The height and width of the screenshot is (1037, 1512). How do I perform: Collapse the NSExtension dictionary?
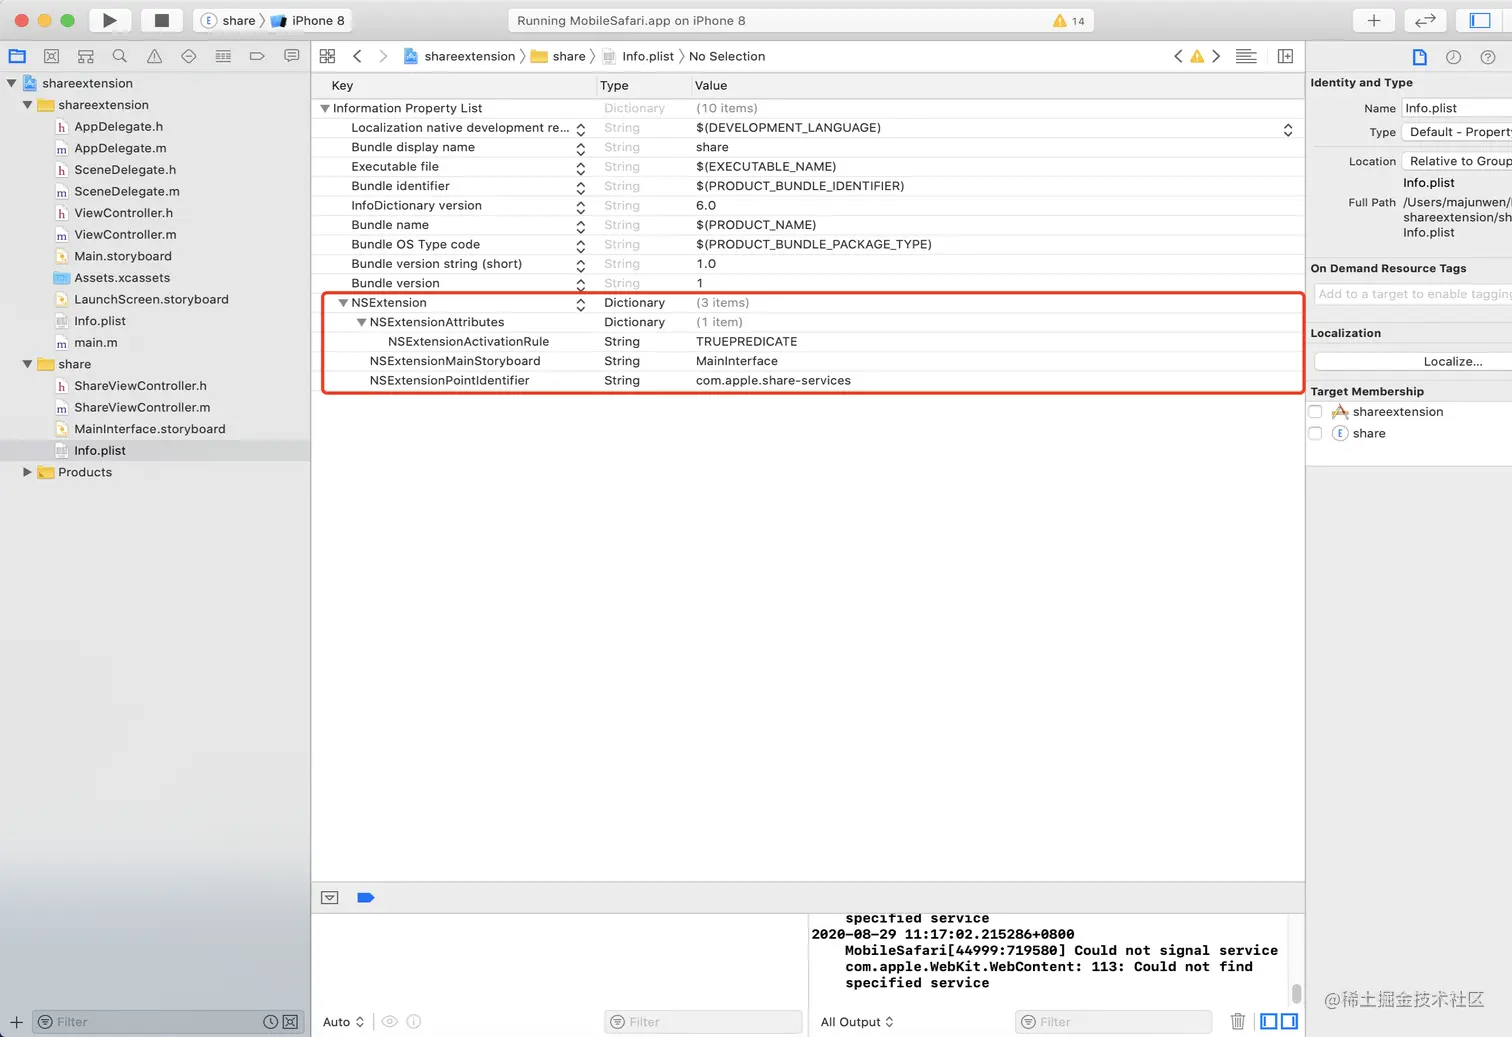(343, 302)
